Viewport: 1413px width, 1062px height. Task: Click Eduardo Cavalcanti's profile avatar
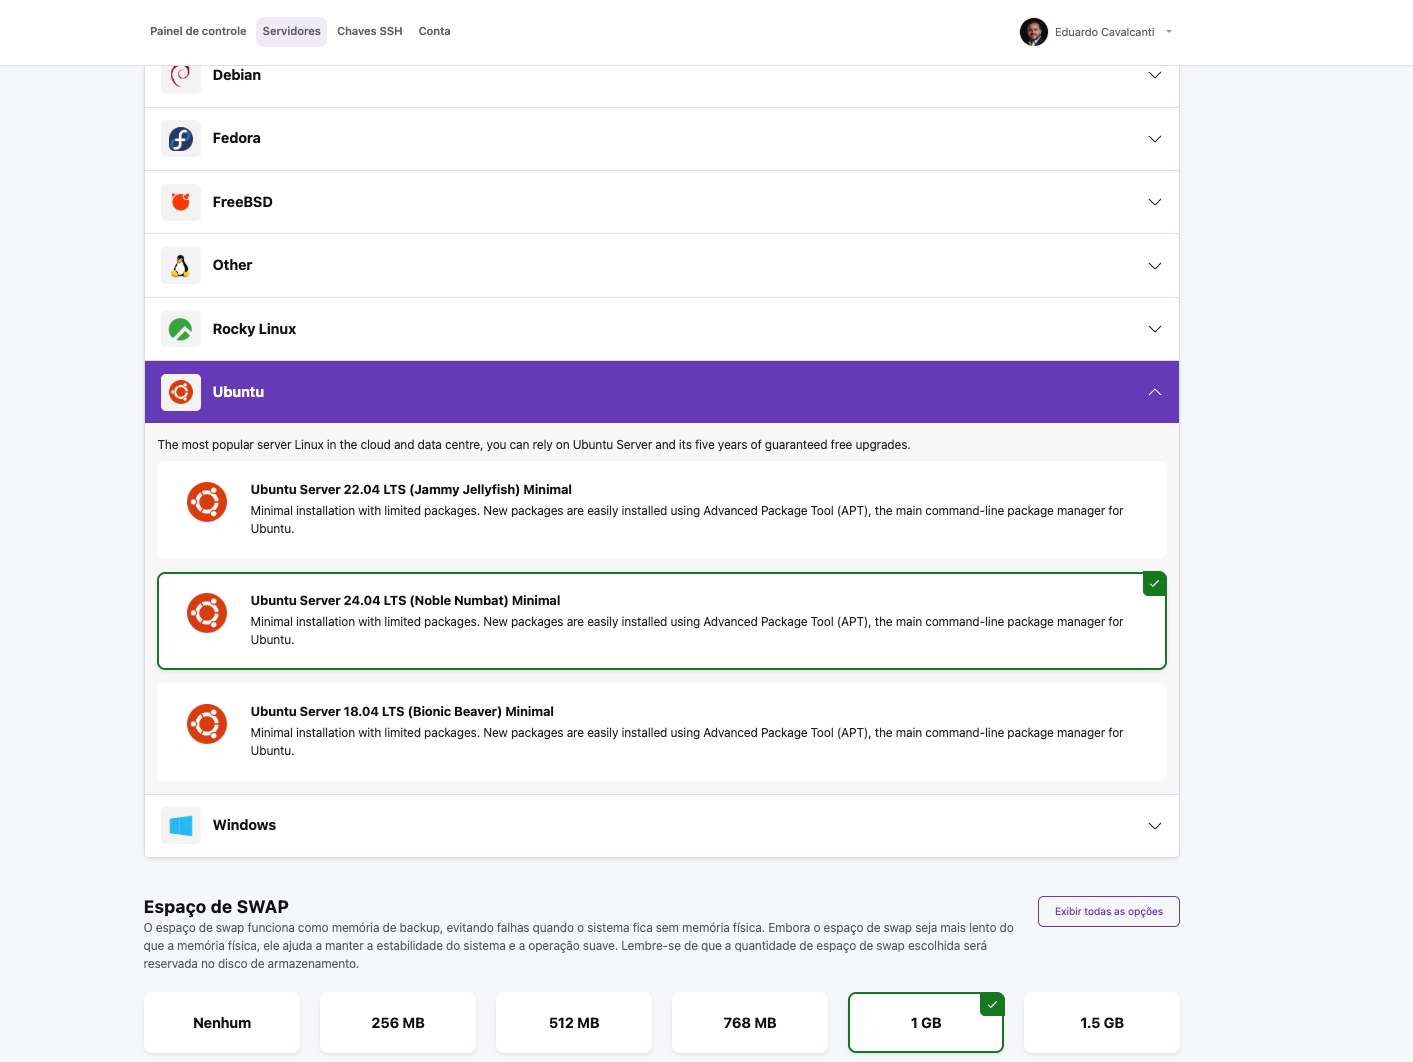tap(1034, 32)
